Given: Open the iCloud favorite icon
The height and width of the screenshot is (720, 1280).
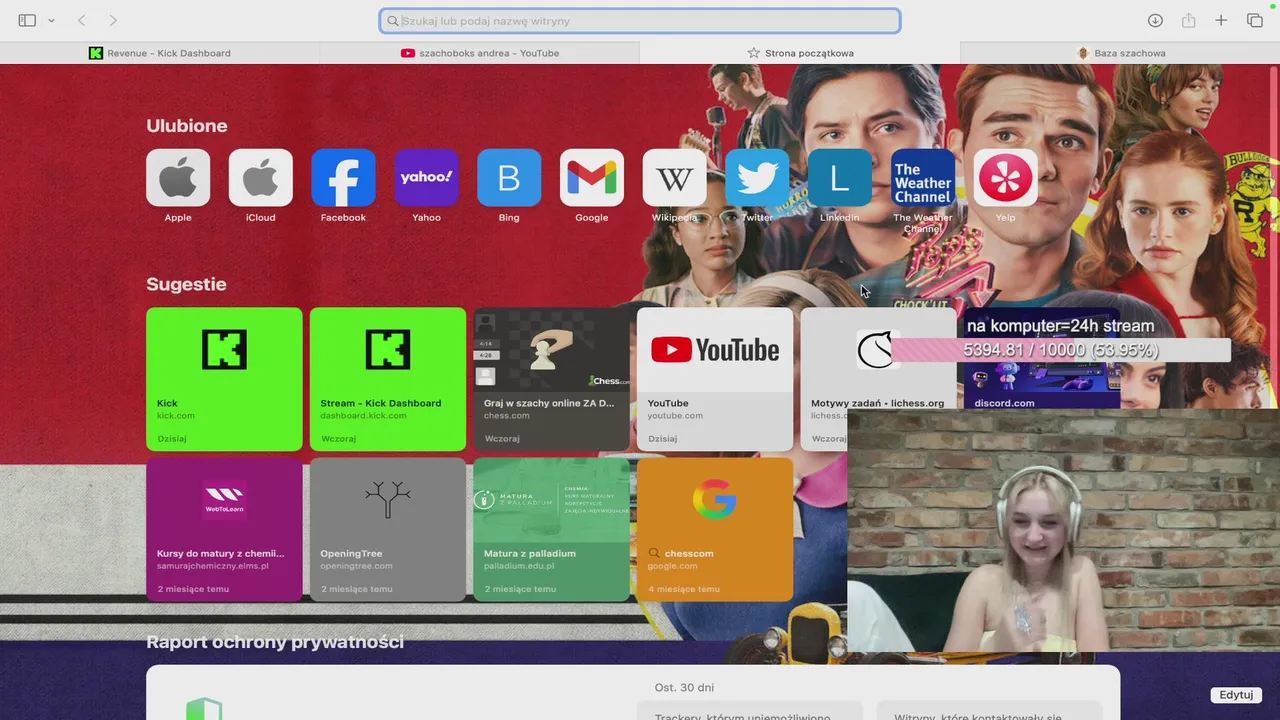Looking at the screenshot, I should click(x=261, y=178).
